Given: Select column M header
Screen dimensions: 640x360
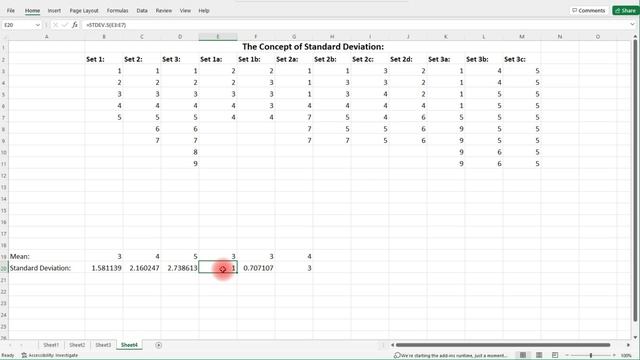Looking at the screenshot, I should 522,37.
